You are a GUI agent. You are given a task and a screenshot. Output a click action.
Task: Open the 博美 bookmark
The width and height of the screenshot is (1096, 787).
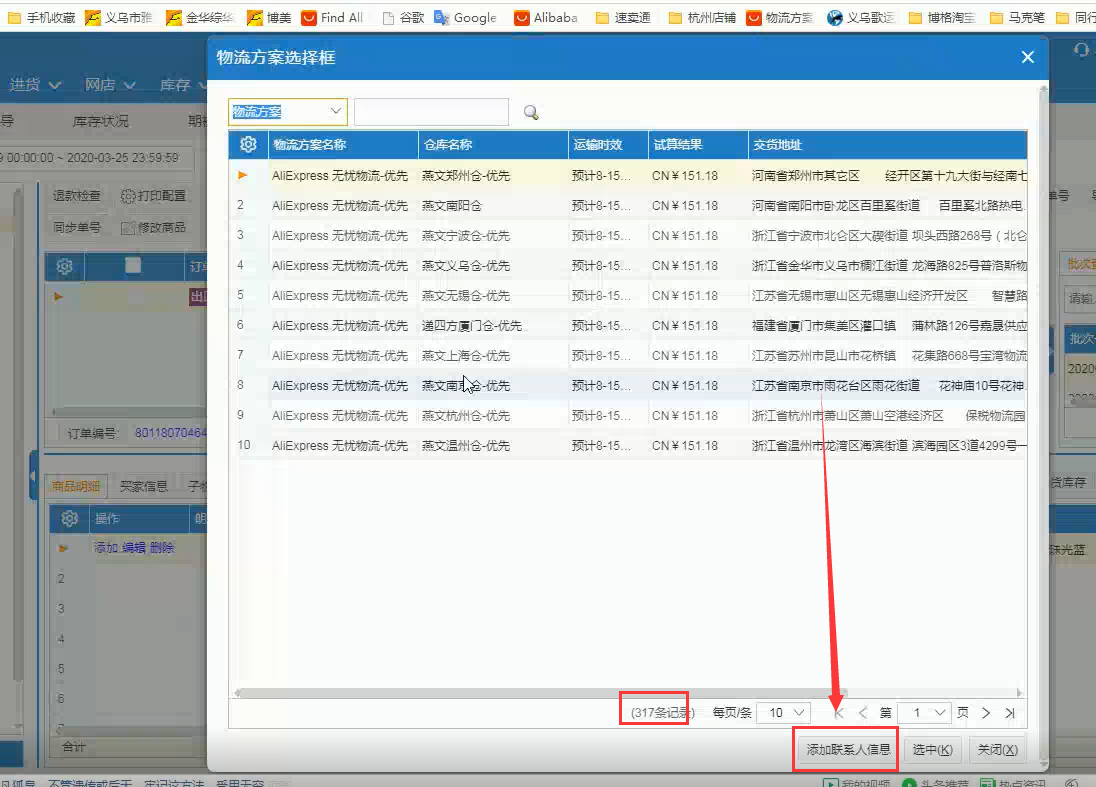pyautogui.click(x=269, y=17)
